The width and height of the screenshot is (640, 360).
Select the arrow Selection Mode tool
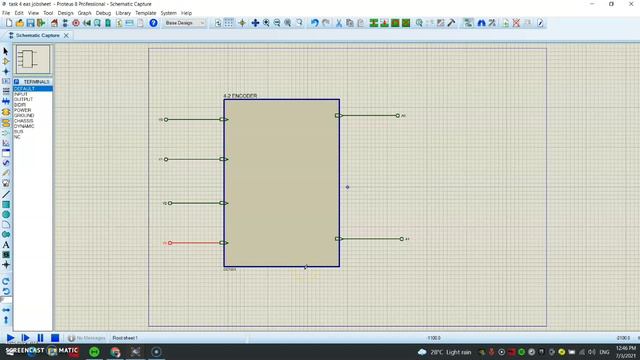coord(6,51)
